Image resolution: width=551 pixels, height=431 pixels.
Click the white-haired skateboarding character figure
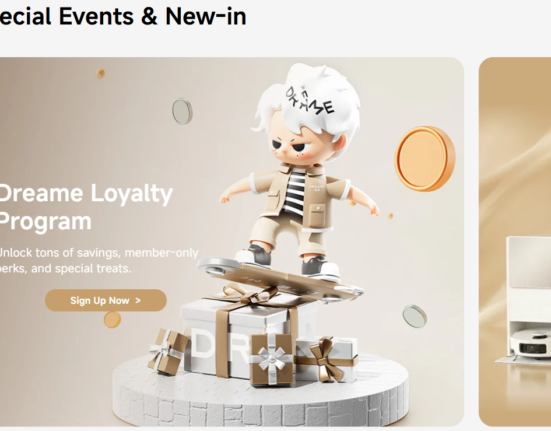pyautogui.click(x=299, y=169)
